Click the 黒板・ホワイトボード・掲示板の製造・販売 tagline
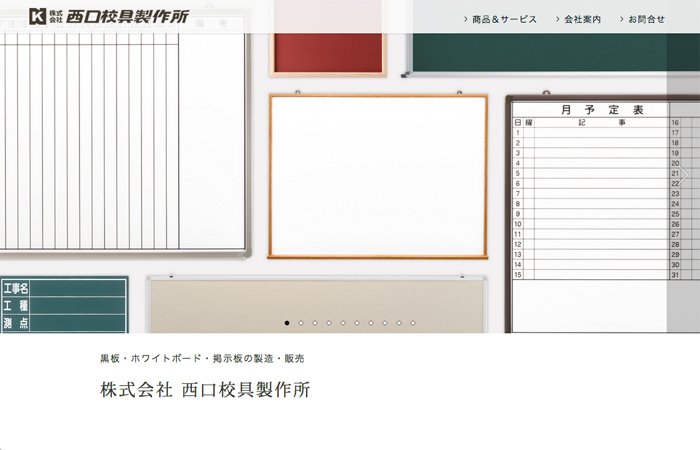700x450 pixels. coord(202,358)
